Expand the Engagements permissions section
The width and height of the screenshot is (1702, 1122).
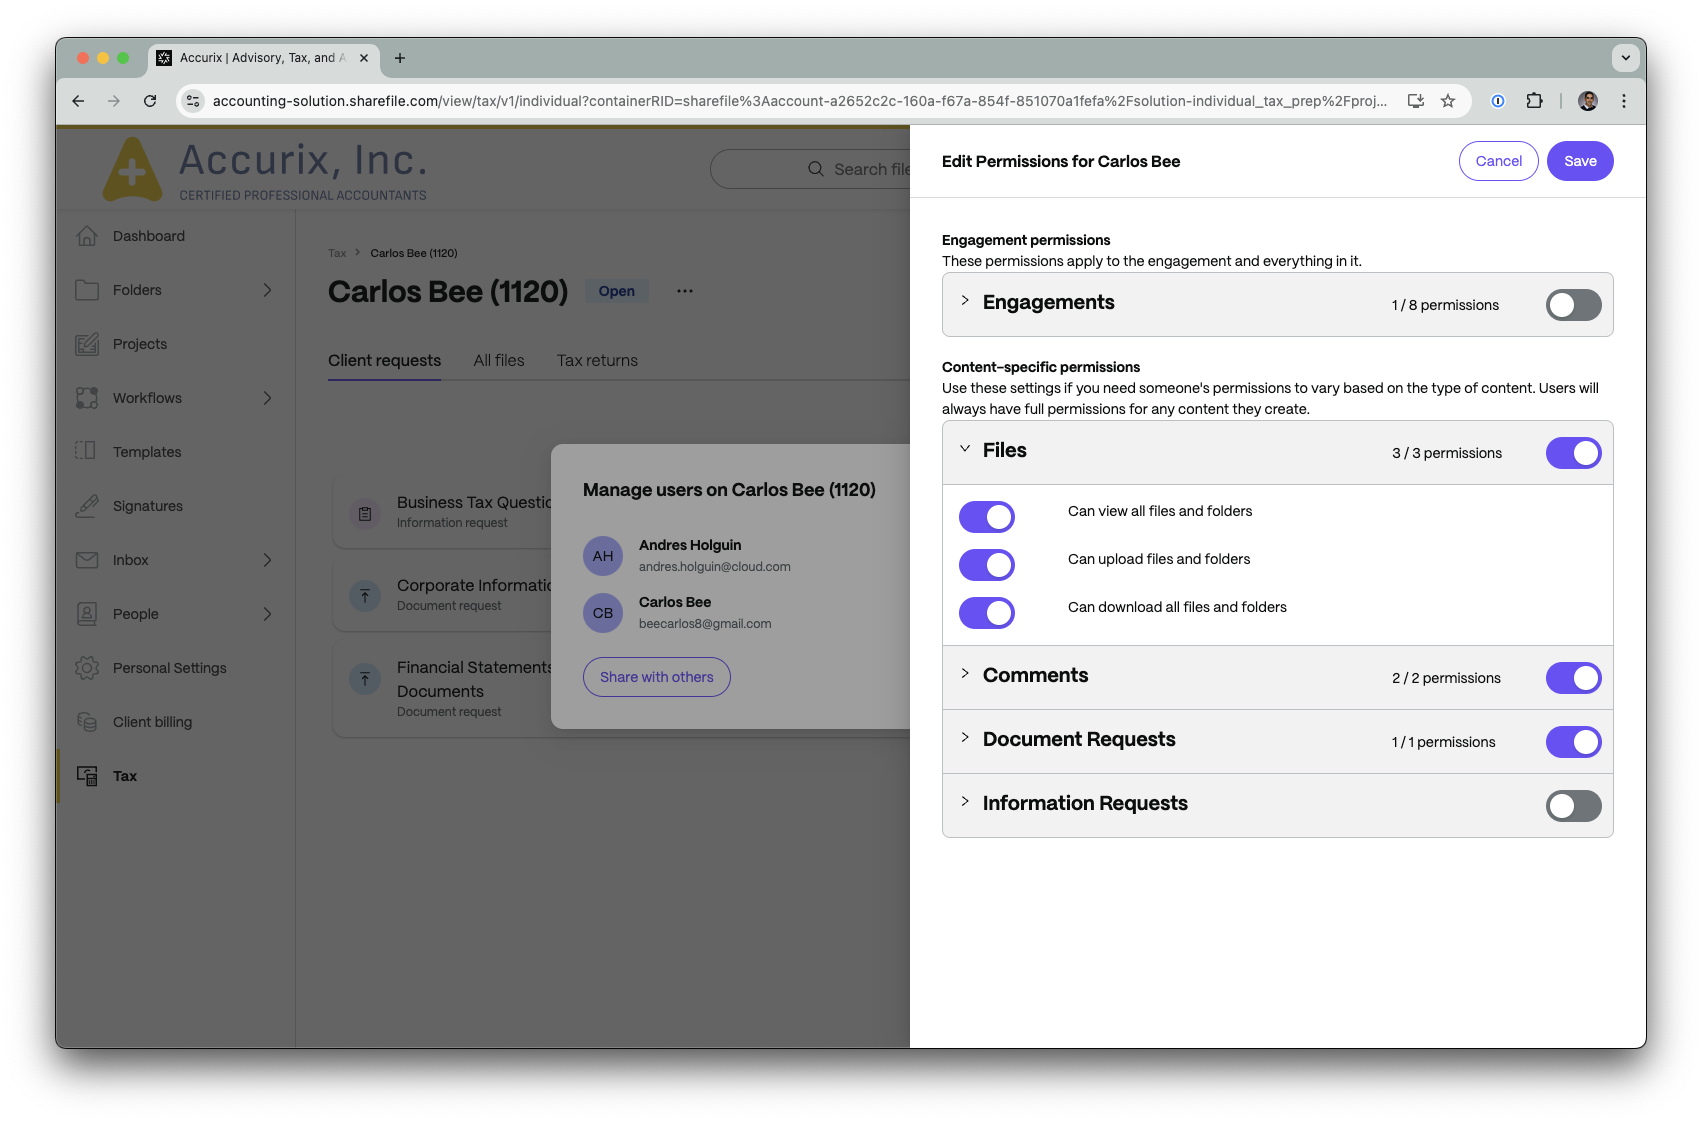pos(965,301)
